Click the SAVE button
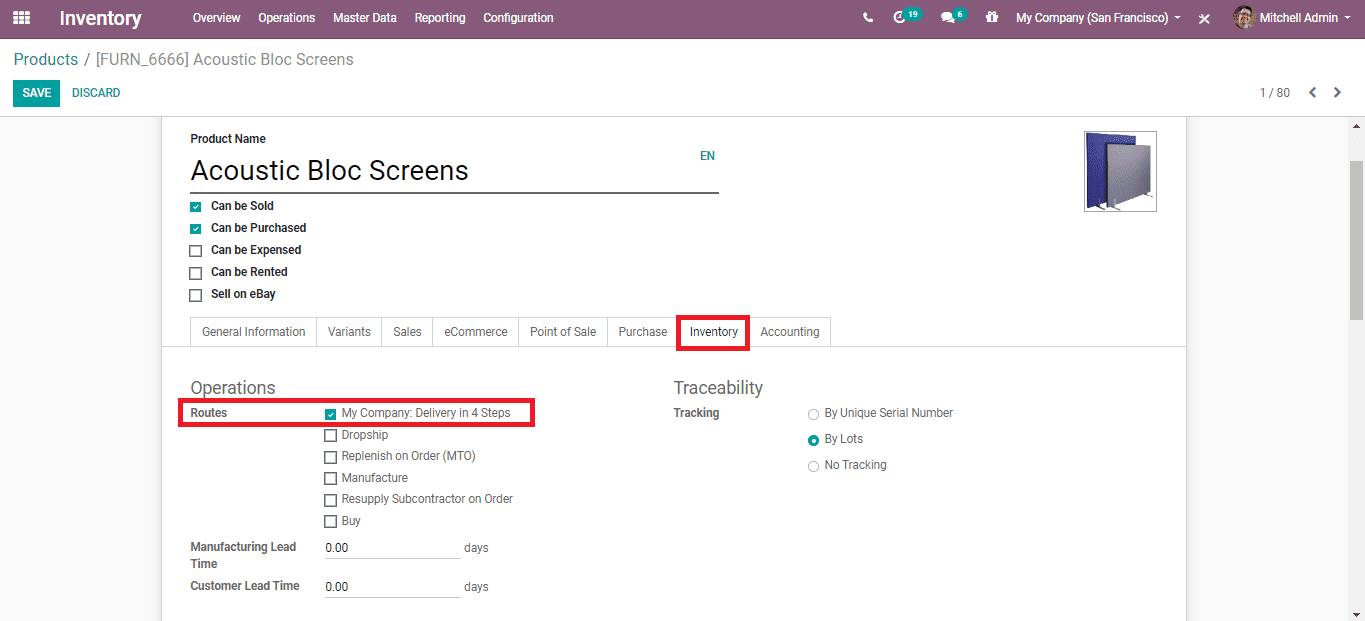Viewport: 1365px width, 621px height. pos(36,93)
